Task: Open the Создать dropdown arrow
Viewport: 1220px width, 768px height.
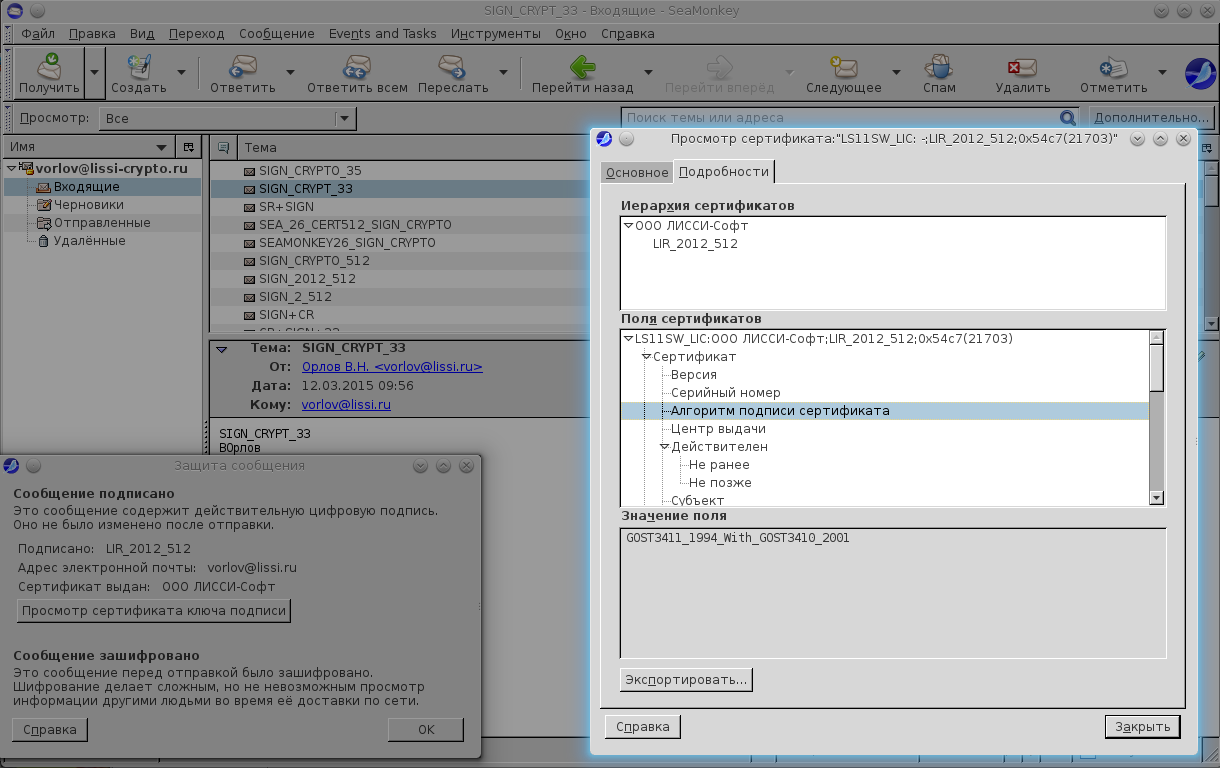Action: click(x=181, y=72)
